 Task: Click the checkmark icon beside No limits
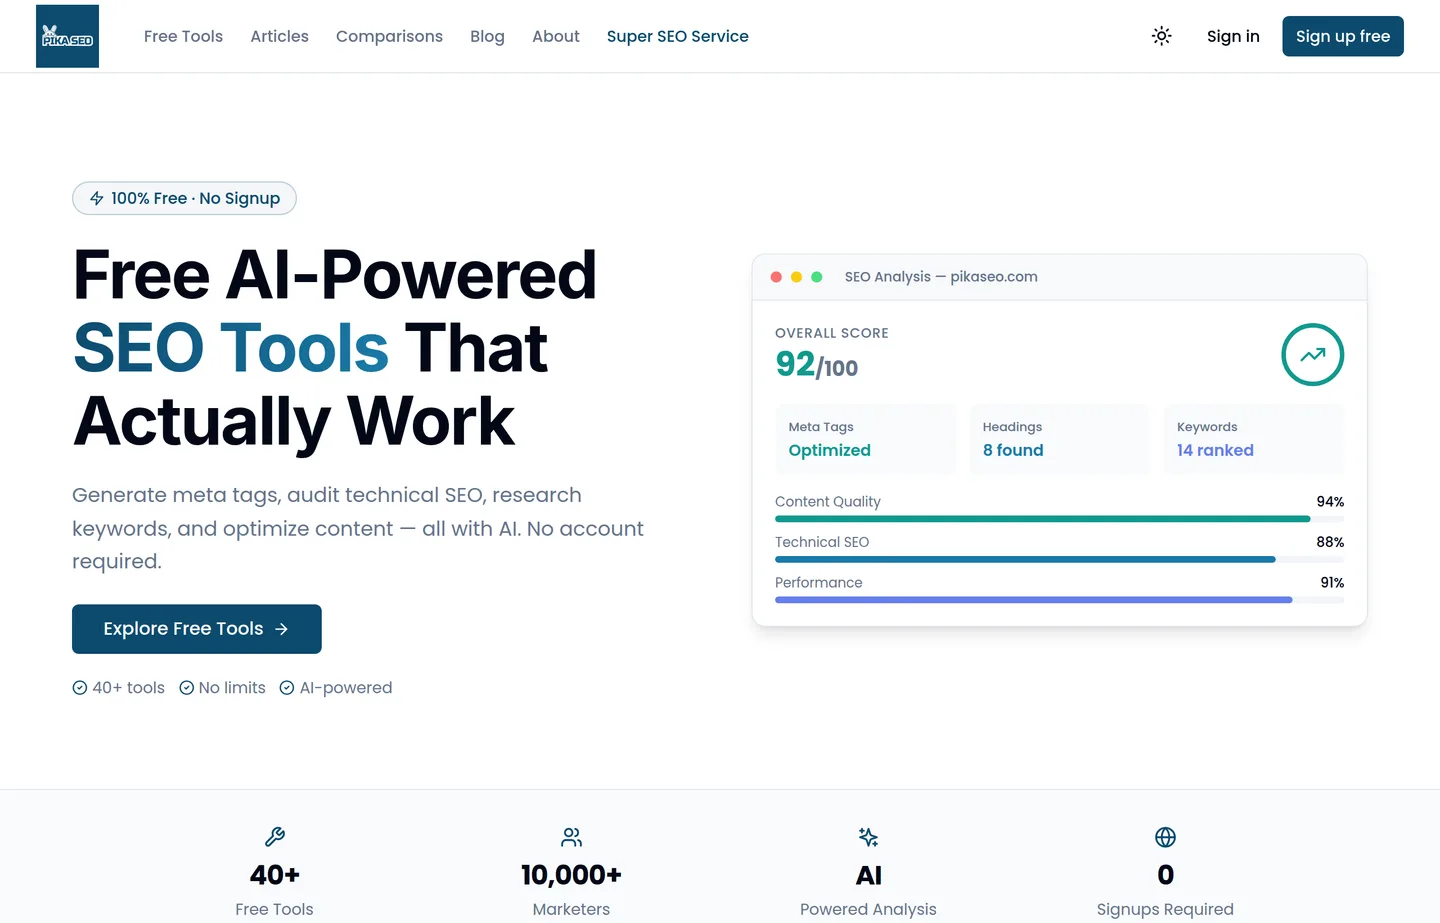186,688
